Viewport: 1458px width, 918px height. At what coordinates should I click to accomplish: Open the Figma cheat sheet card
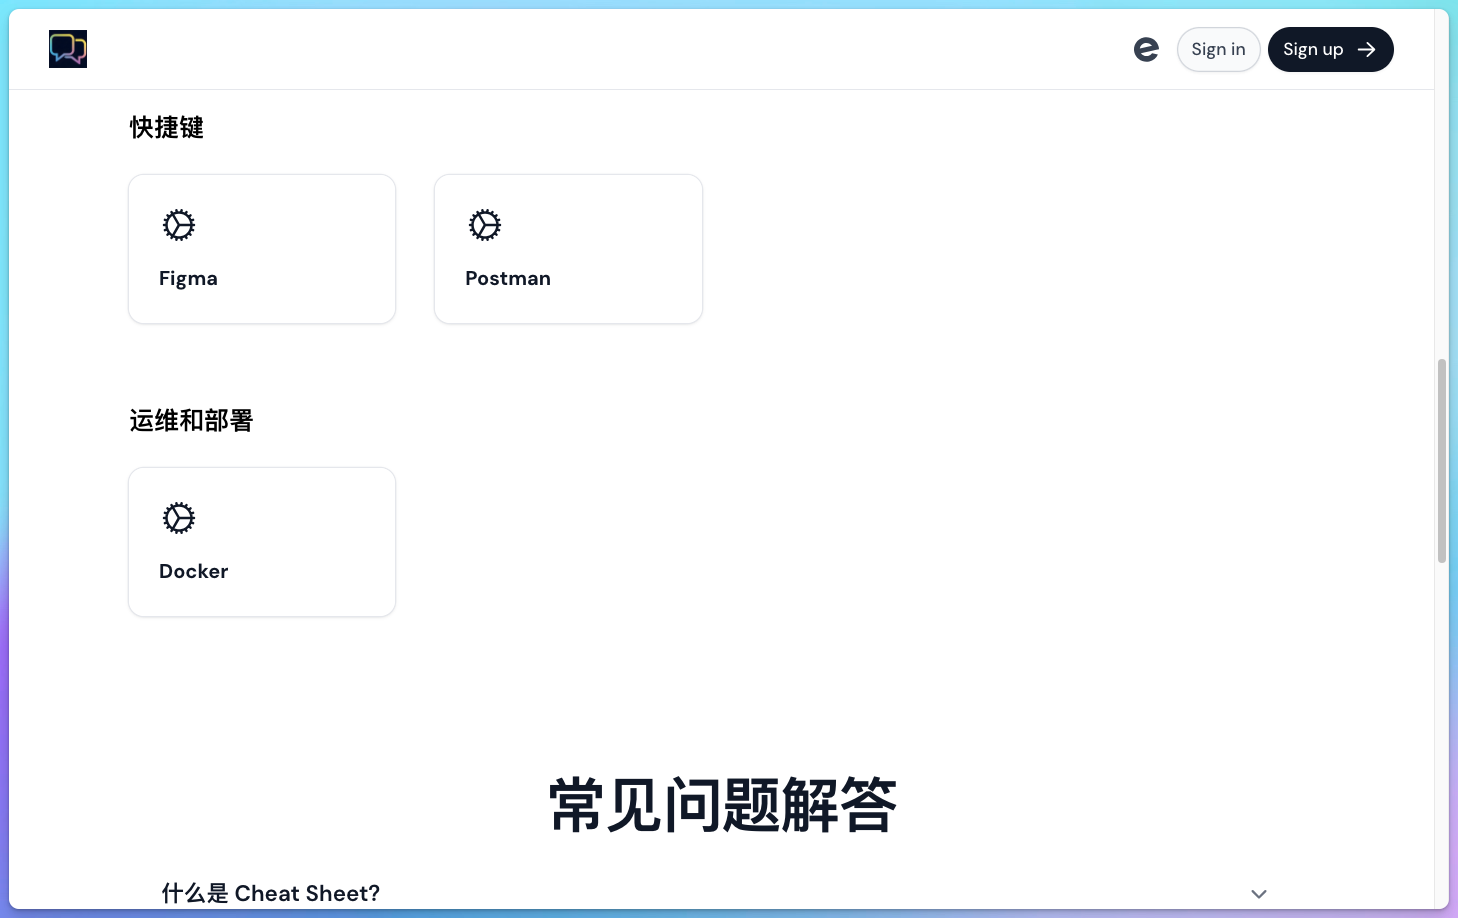(262, 248)
